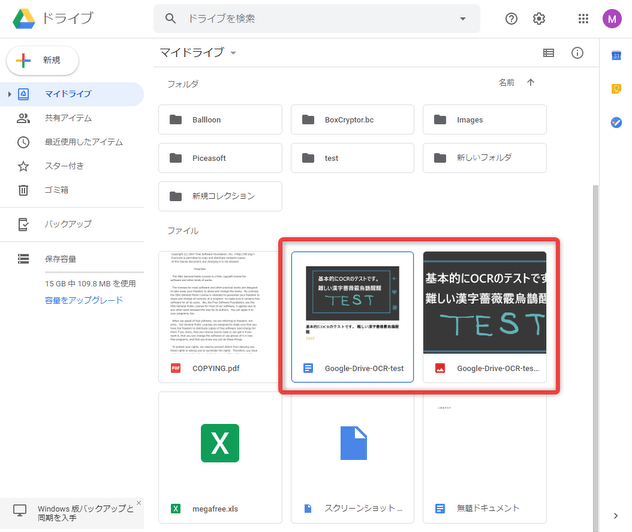Click the 名前 sort label
632x532 pixels.
(x=506, y=83)
